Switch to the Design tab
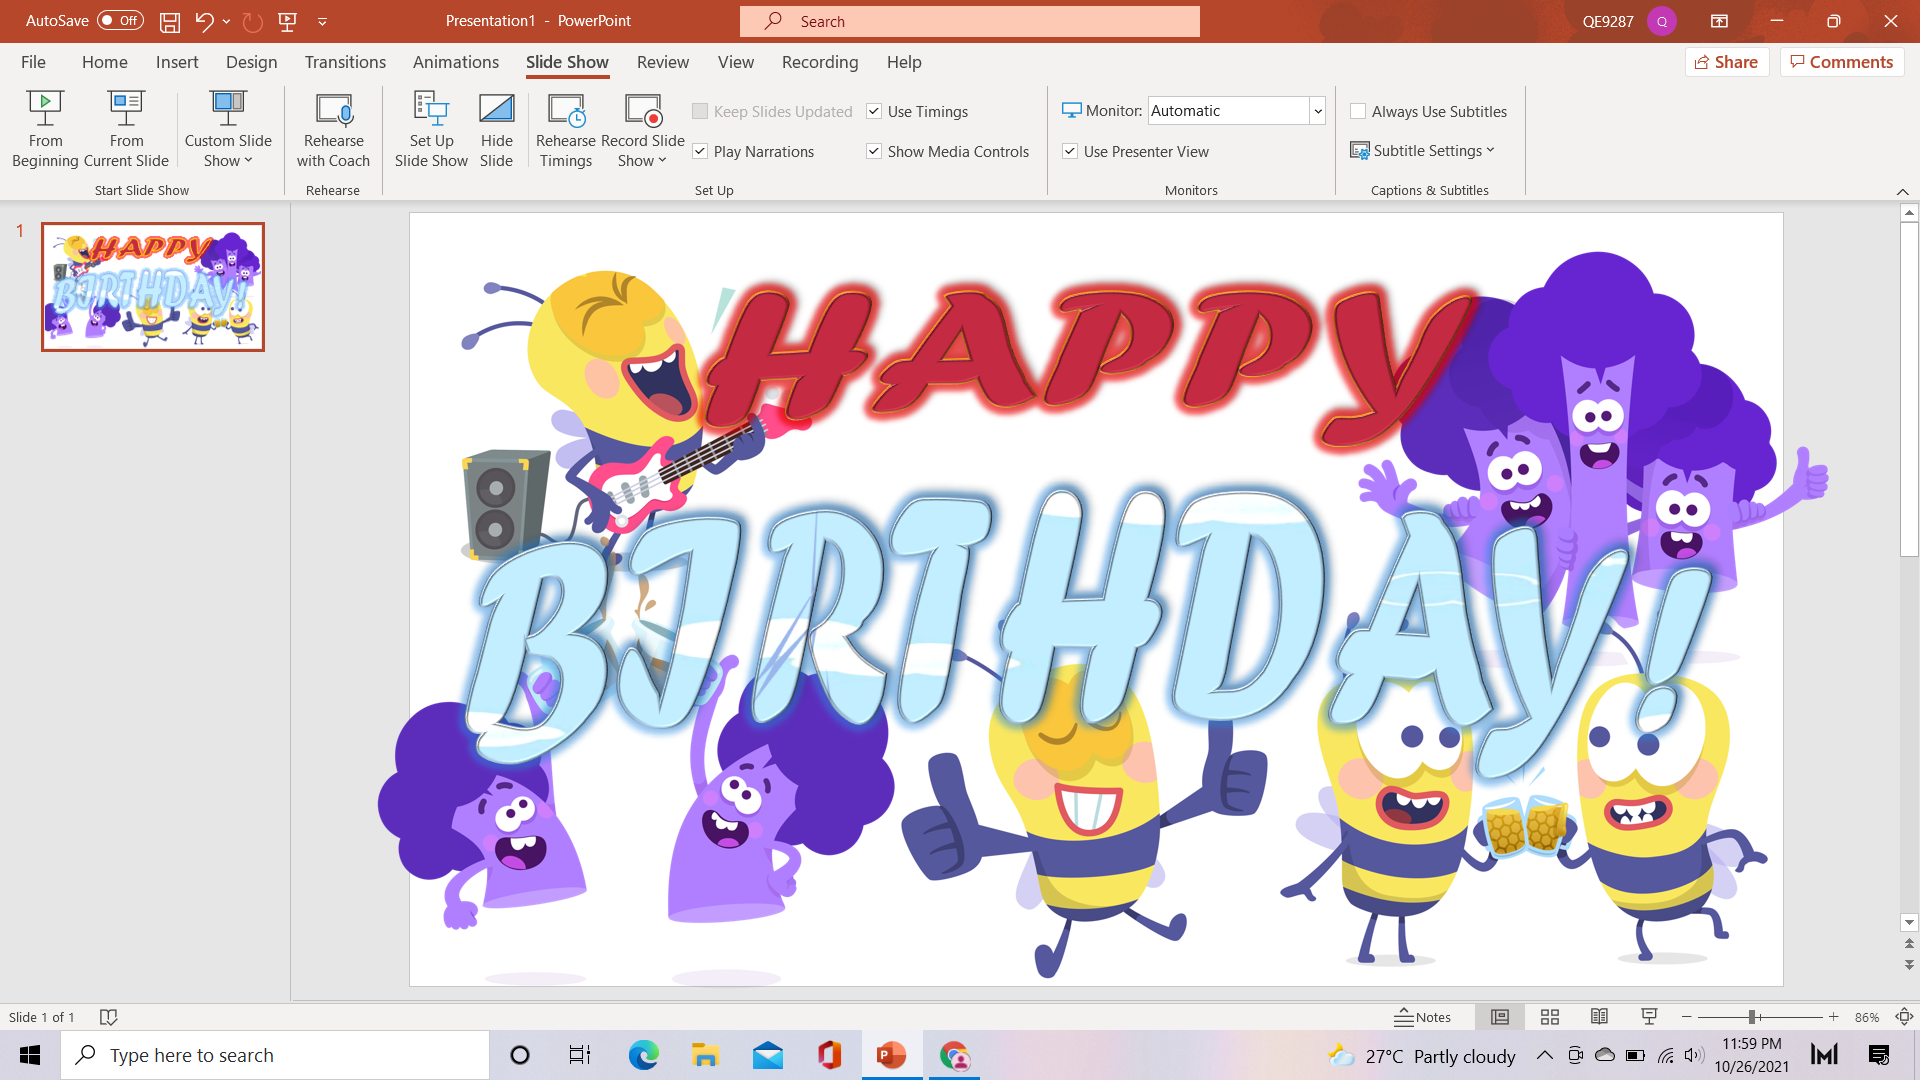The width and height of the screenshot is (1920, 1080). click(251, 62)
